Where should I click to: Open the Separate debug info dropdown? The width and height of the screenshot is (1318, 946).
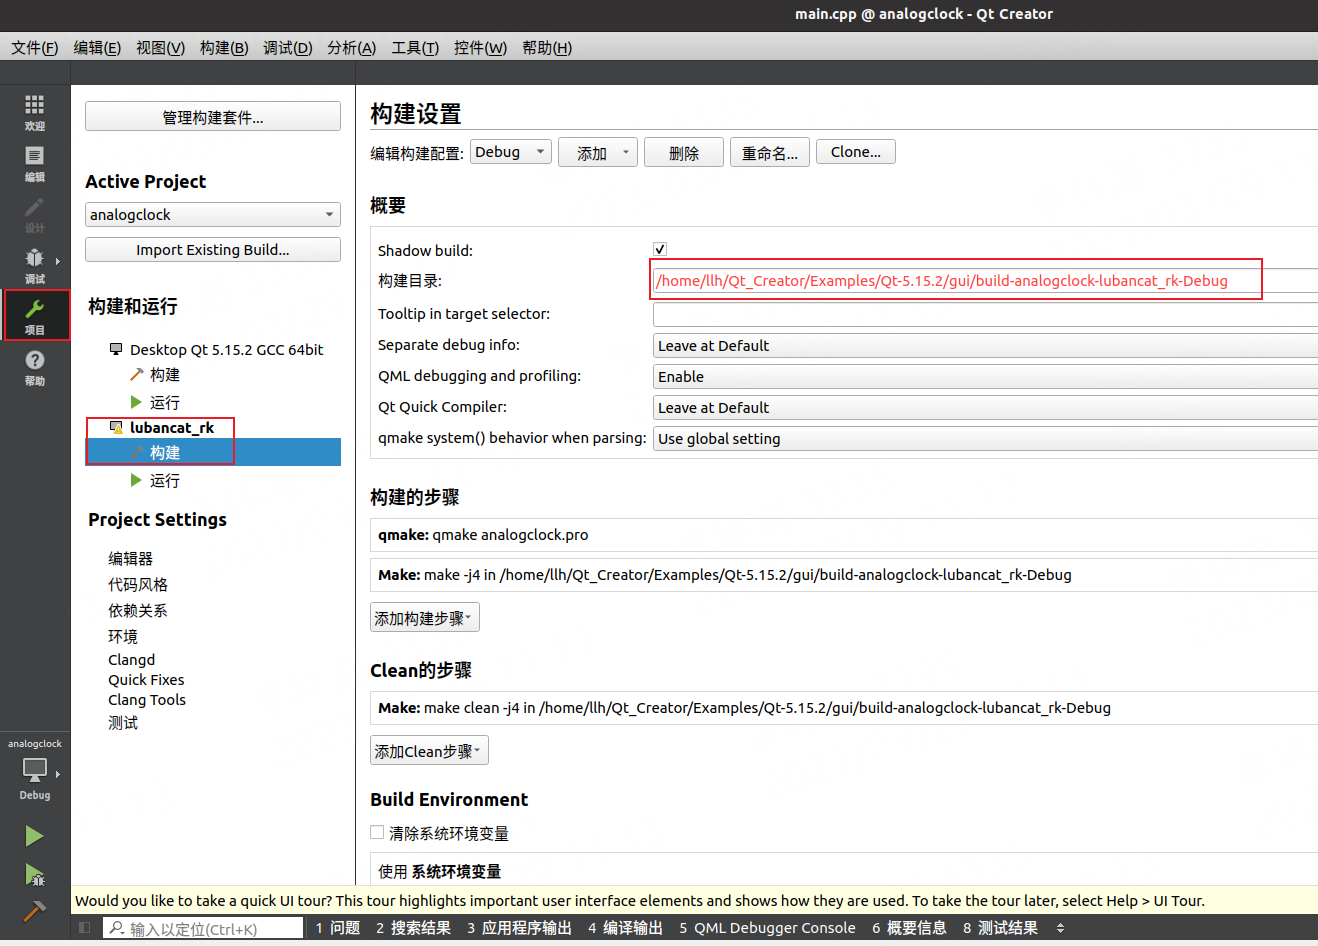985,345
